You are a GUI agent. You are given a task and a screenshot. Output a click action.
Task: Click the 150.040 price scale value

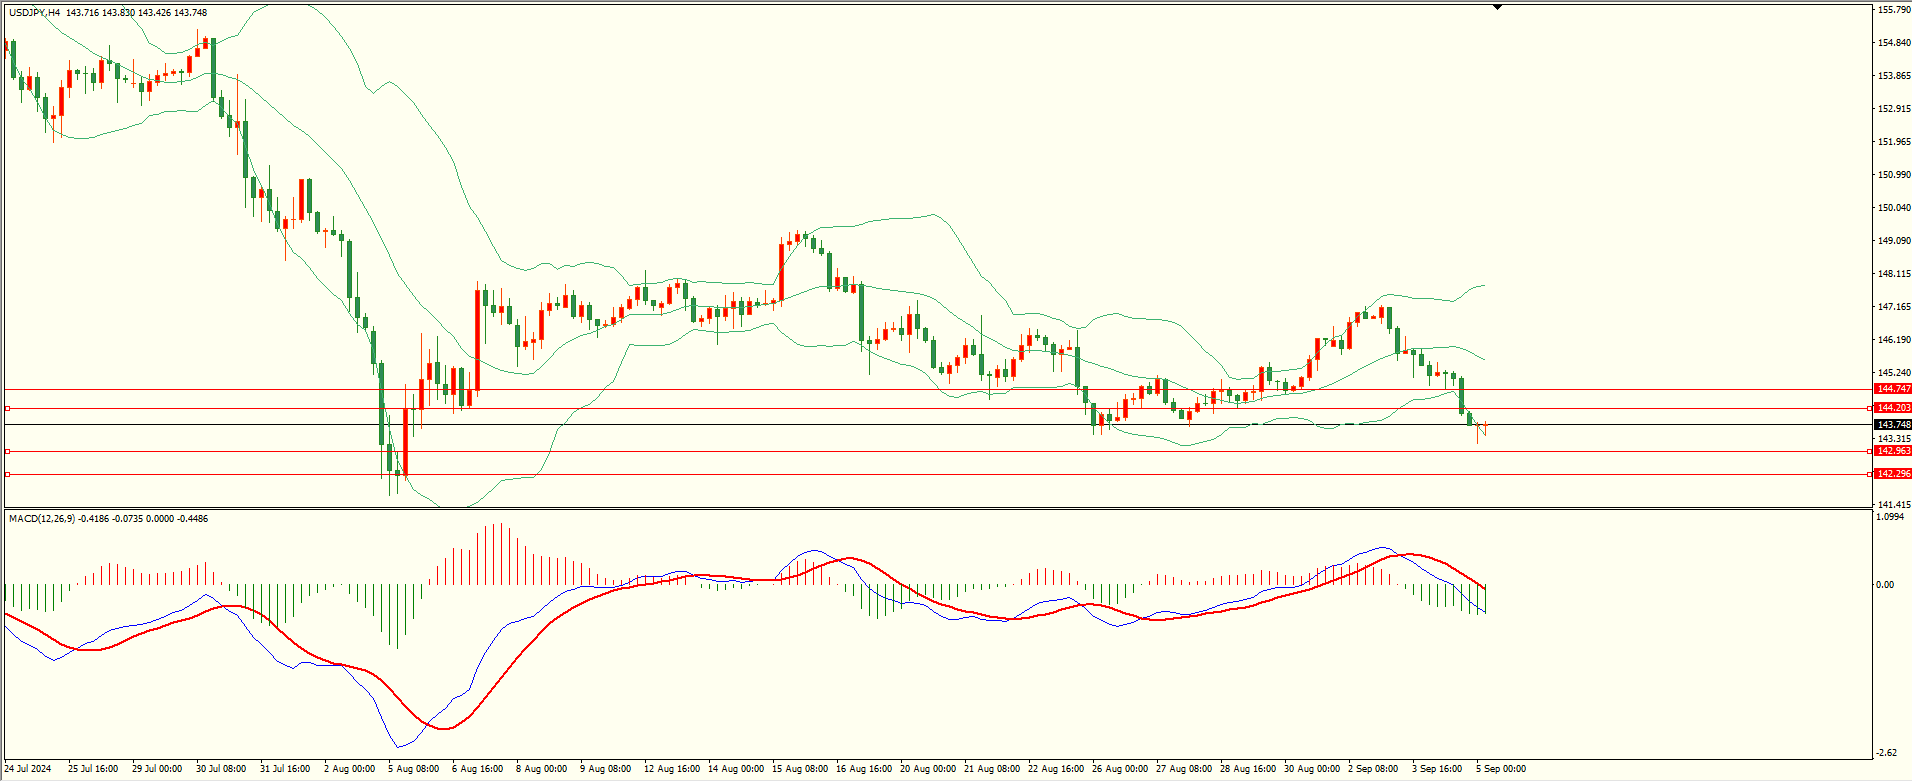(1894, 208)
